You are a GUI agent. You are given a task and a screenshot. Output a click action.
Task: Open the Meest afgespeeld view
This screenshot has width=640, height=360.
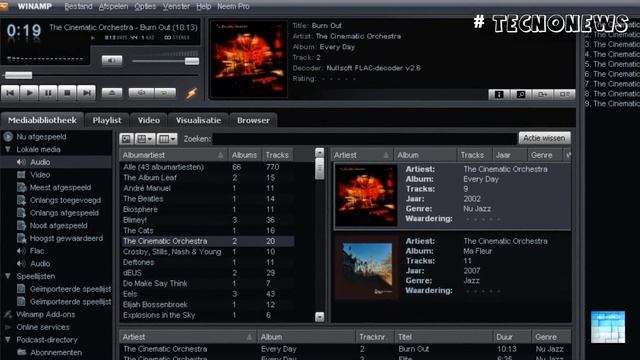click(x=60, y=188)
